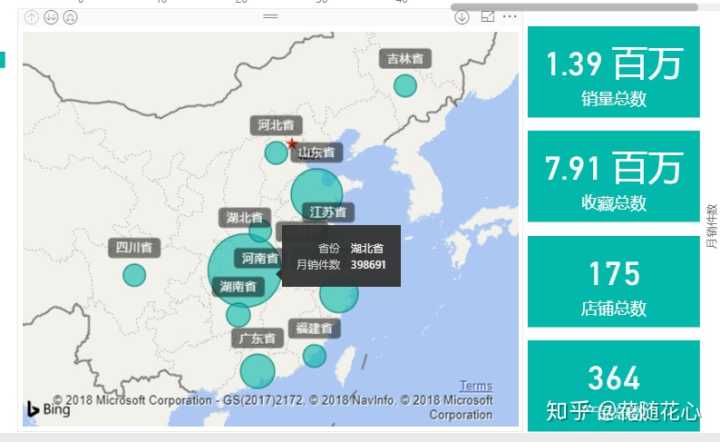Click the go to next level drill icon
This screenshot has height=442, width=720.
[x=51, y=17]
